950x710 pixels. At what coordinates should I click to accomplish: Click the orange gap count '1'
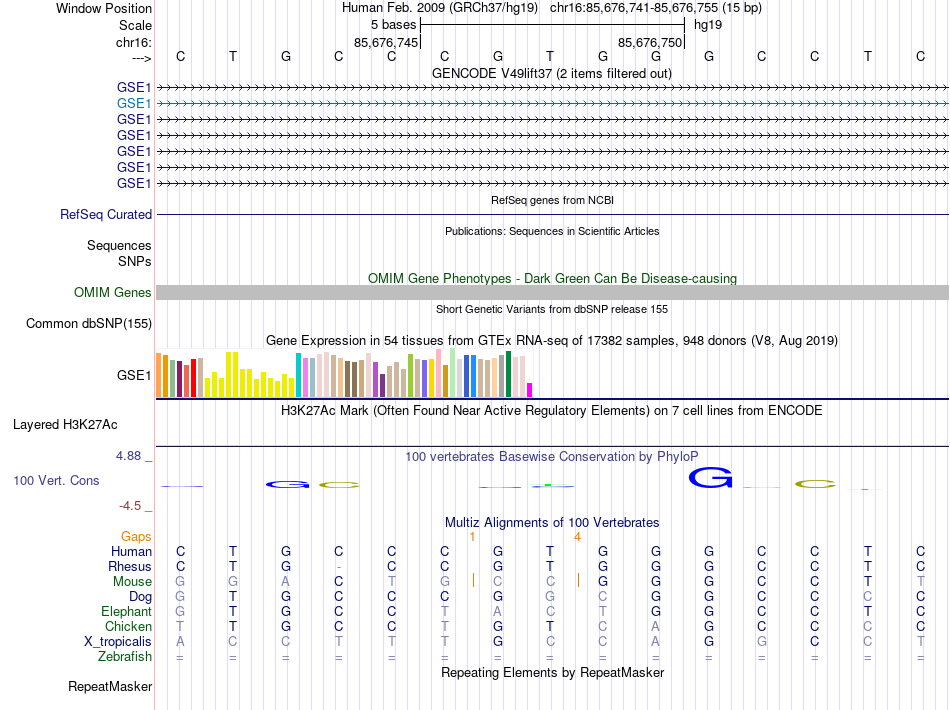473,537
